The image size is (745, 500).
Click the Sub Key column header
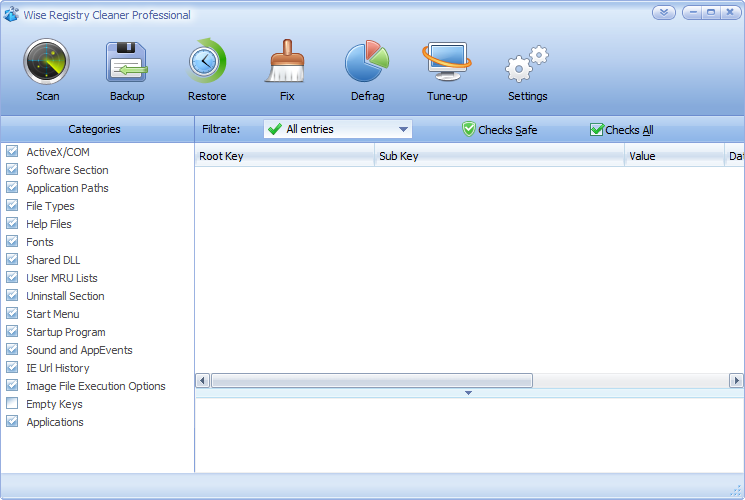tap(499, 156)
